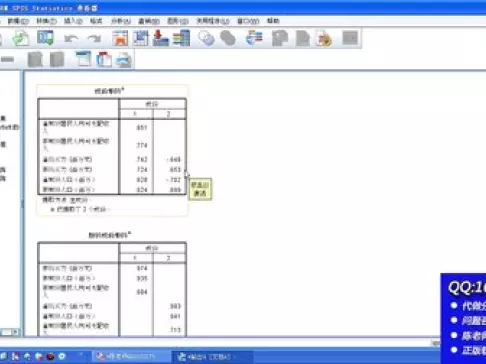Click the redo arrow in the toolbar
Viewport: 486px width, 364px height.
94,39
